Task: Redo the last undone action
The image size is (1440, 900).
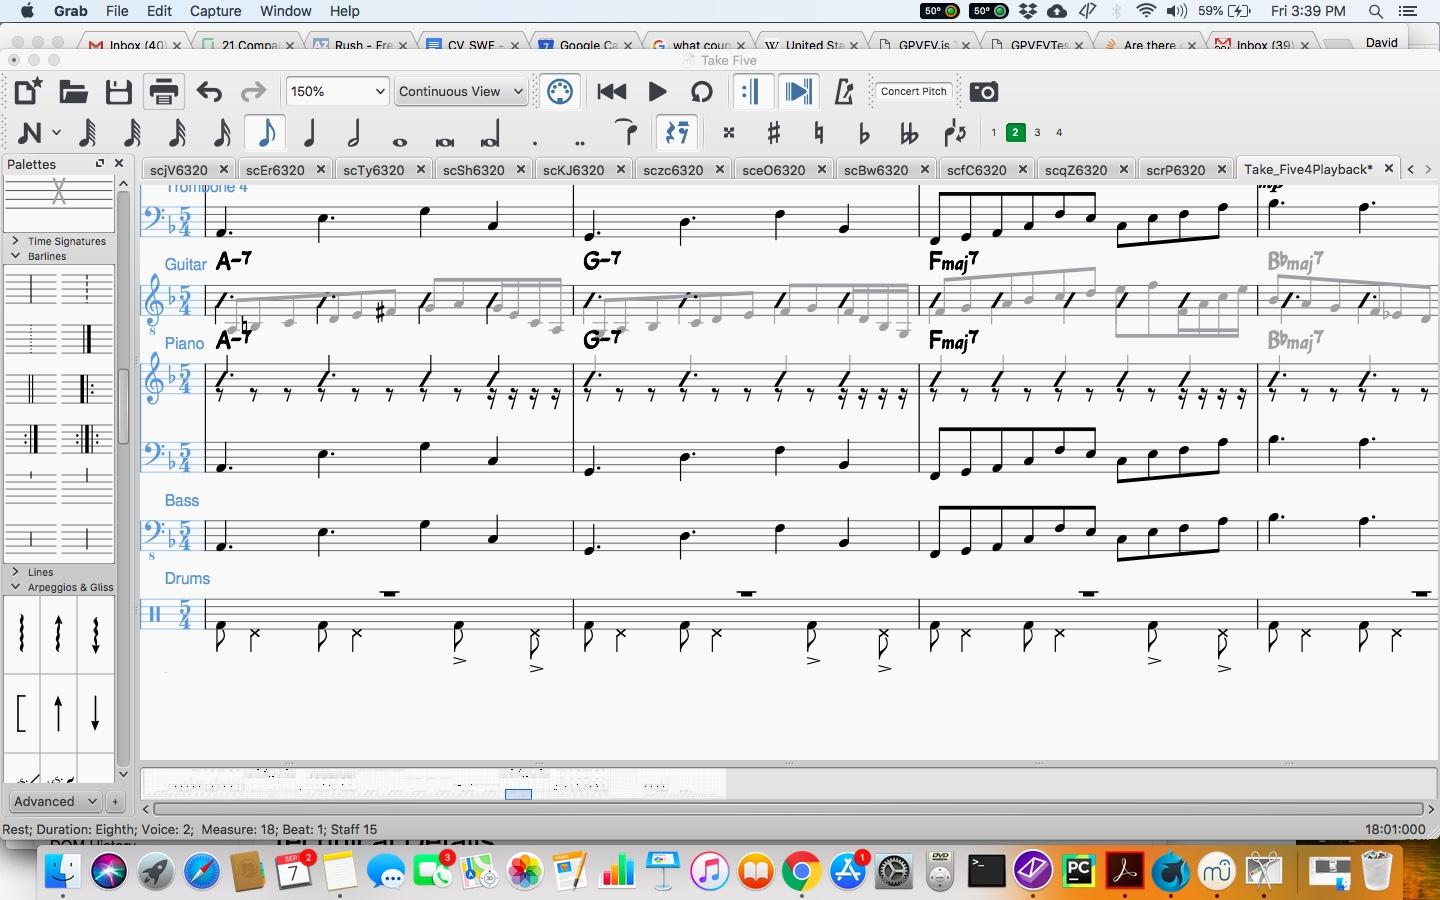Action: [x=253, y=92]
